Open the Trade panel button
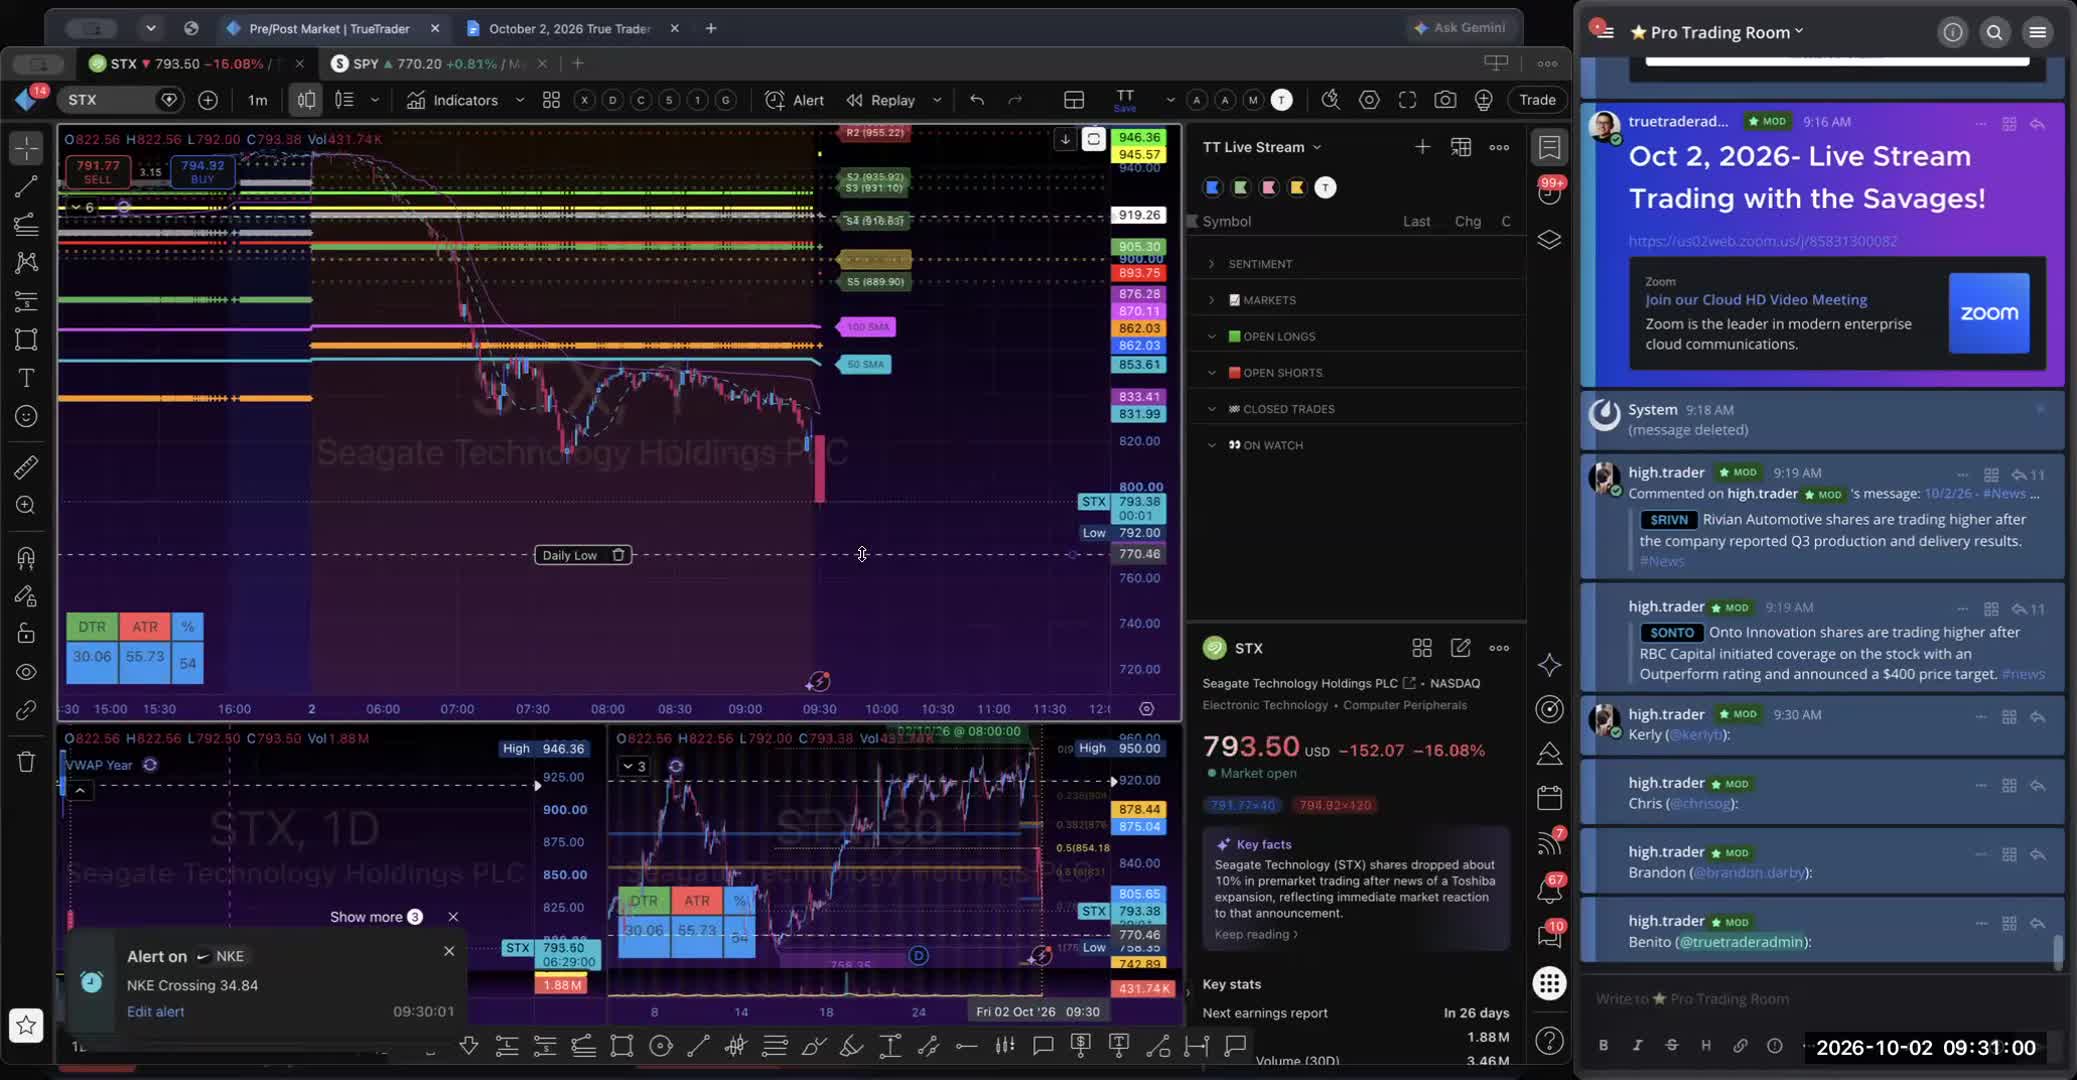Screen dimensions: 2077x1080 click(1537, 100)
